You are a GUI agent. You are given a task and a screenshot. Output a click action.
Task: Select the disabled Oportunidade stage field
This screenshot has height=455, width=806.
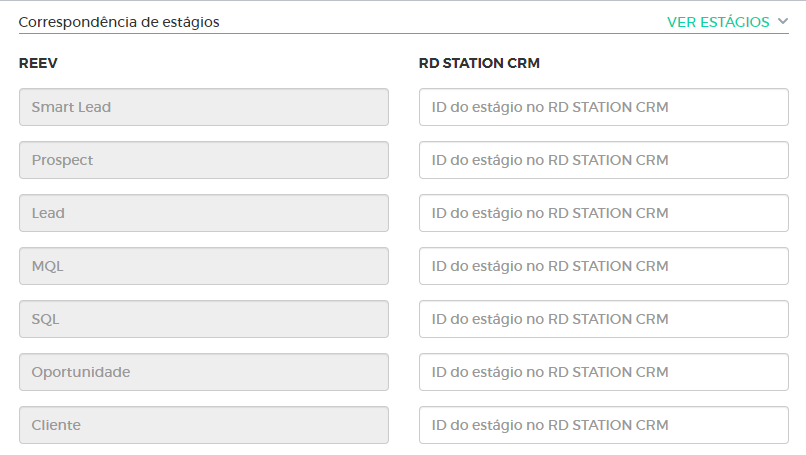coord(203,372)
